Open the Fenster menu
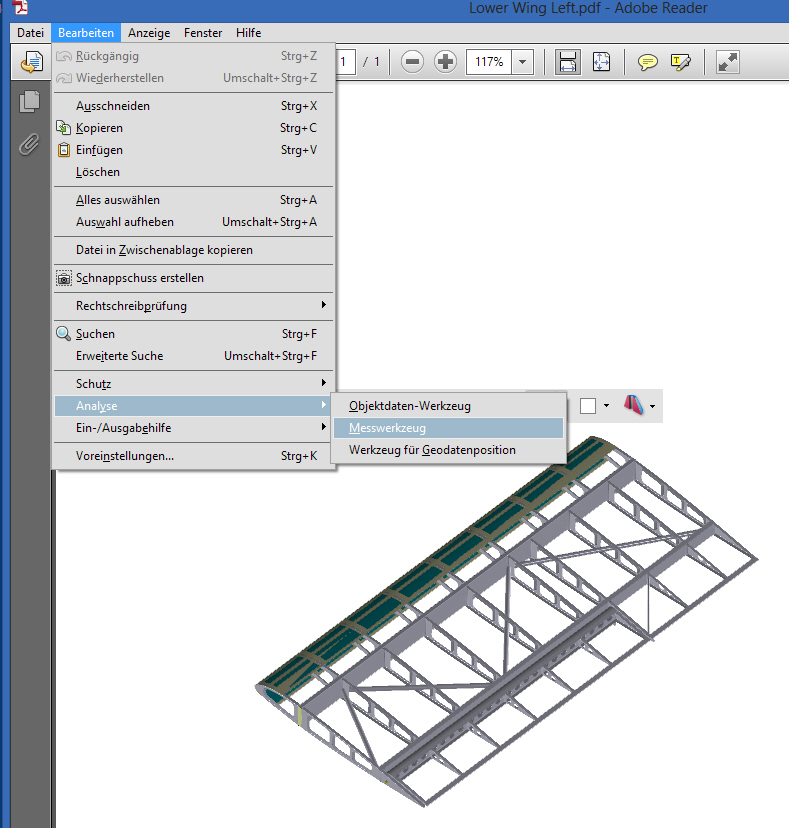 203,33
